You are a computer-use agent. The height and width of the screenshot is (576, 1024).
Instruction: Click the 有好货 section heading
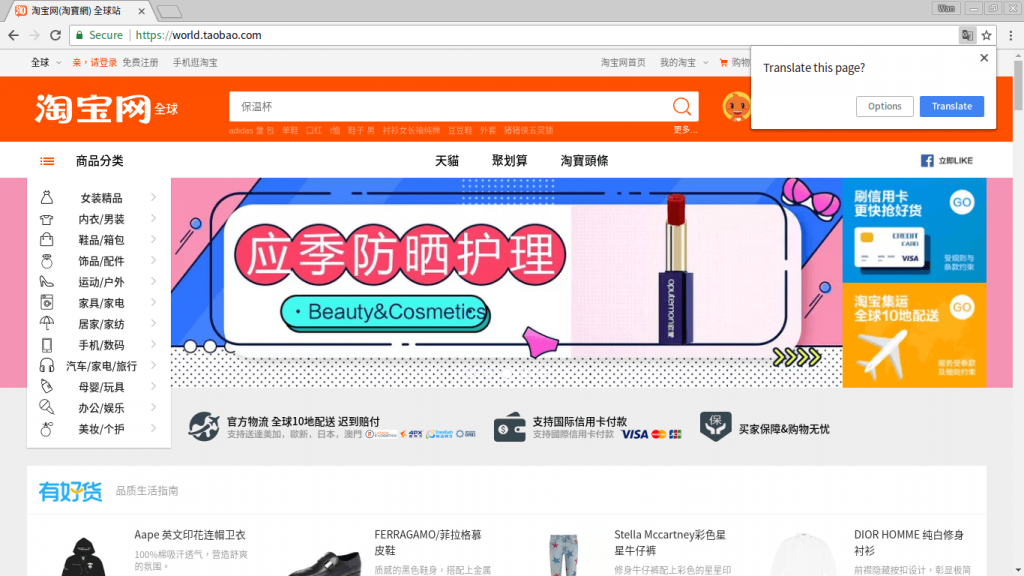(71, 491)
